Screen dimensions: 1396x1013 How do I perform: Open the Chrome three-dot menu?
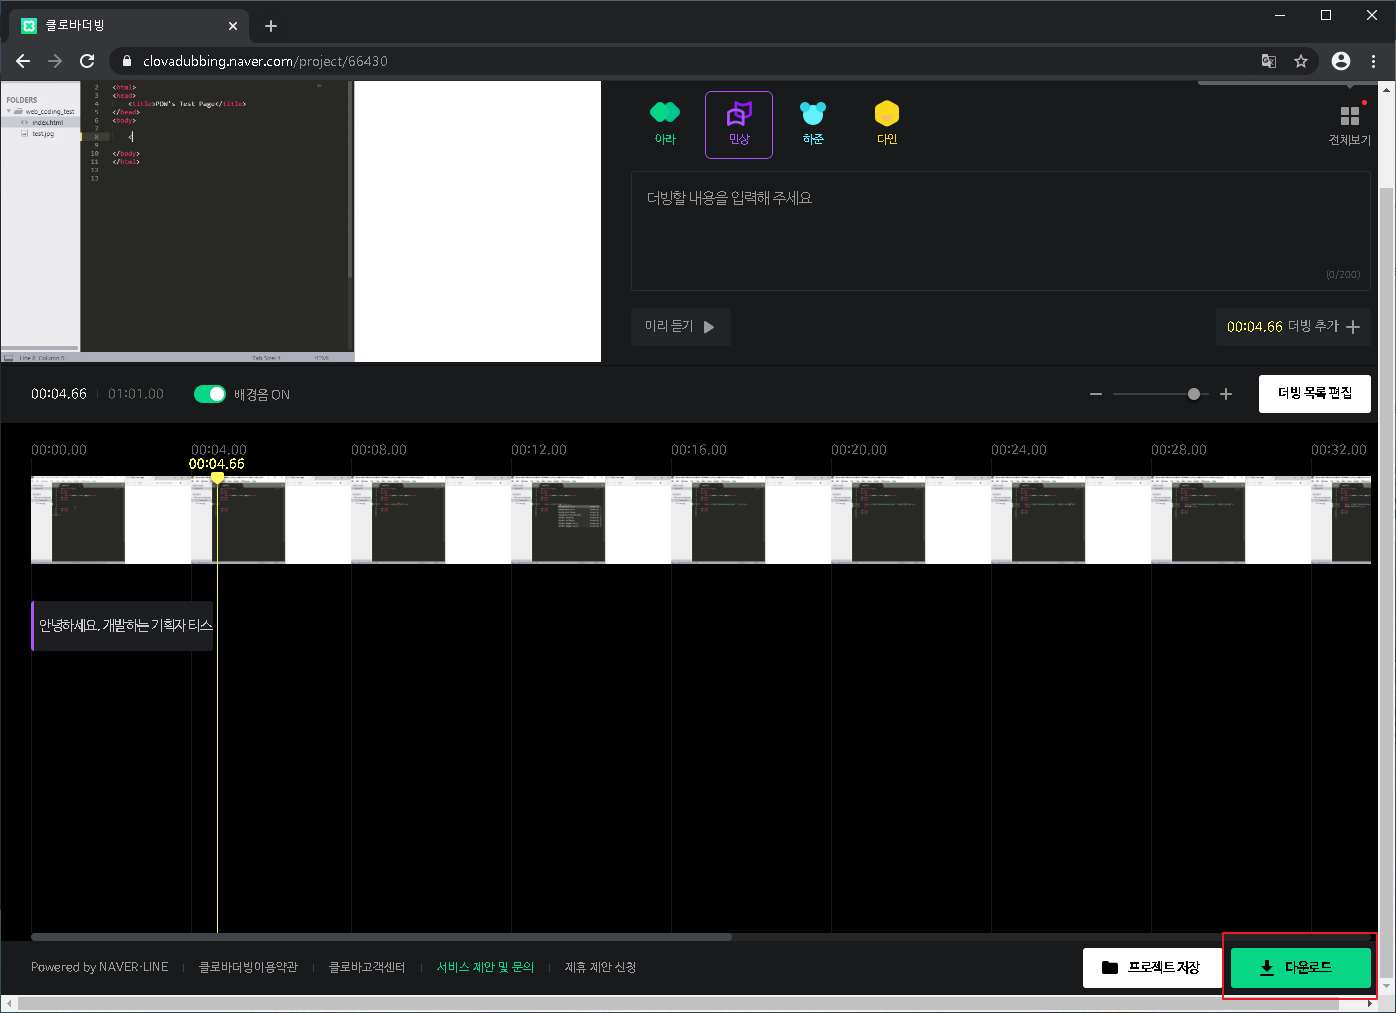(1374, 61)
